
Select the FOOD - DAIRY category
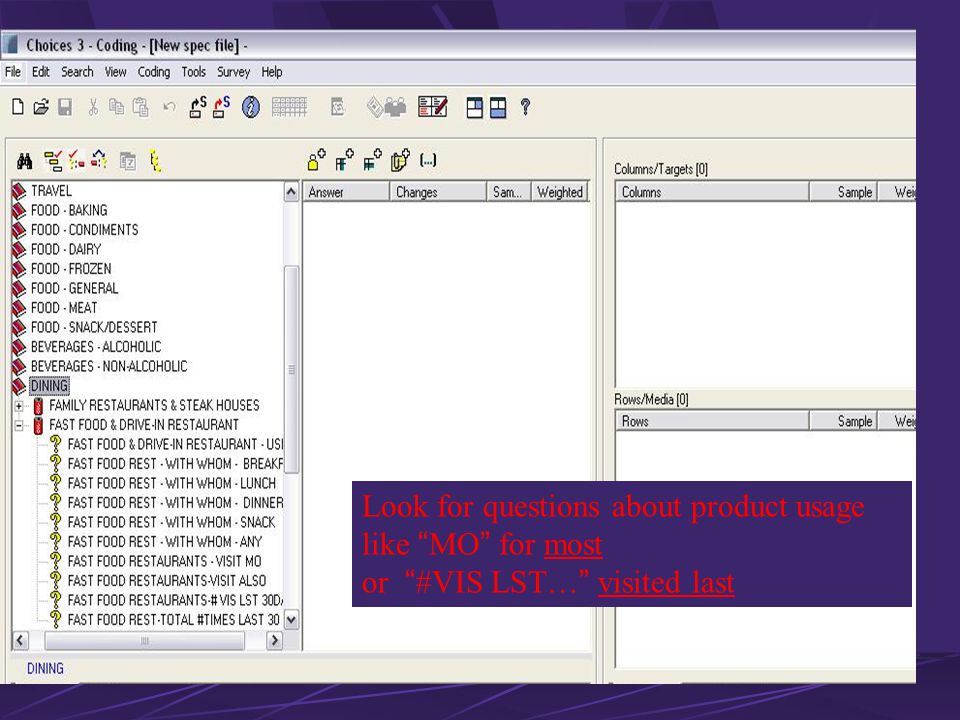click(x=66, y=250)
